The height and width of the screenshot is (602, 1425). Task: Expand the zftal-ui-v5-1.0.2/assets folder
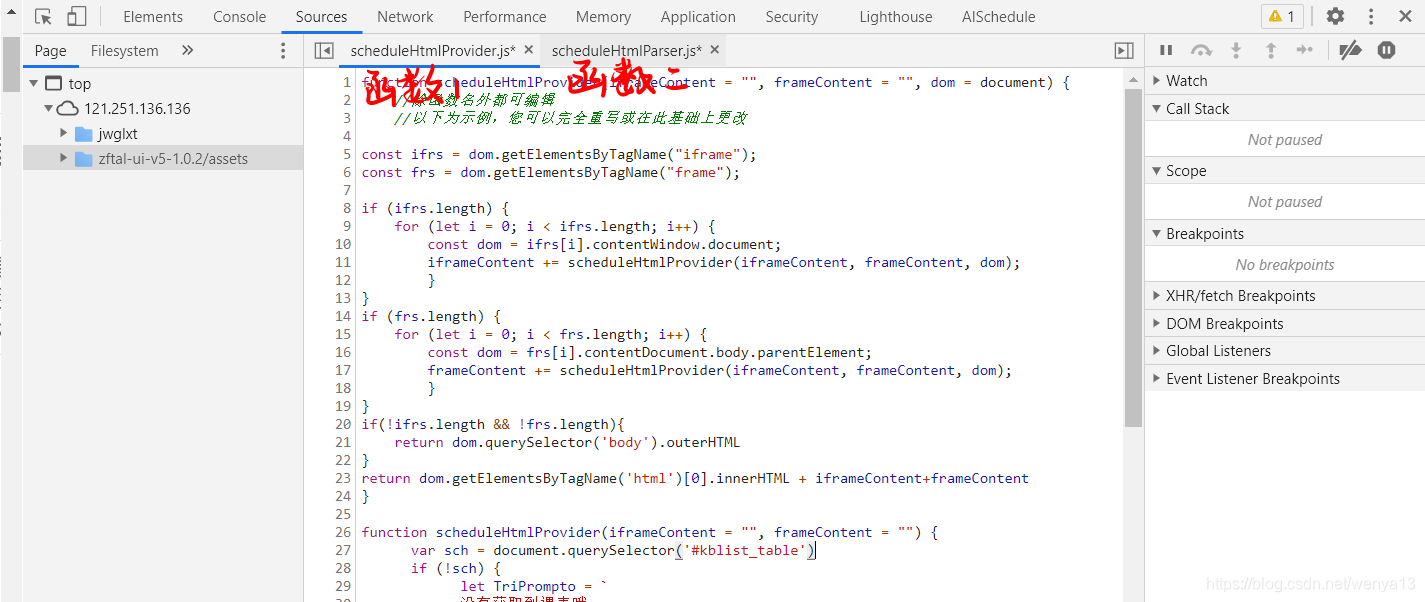coord(63,158)
